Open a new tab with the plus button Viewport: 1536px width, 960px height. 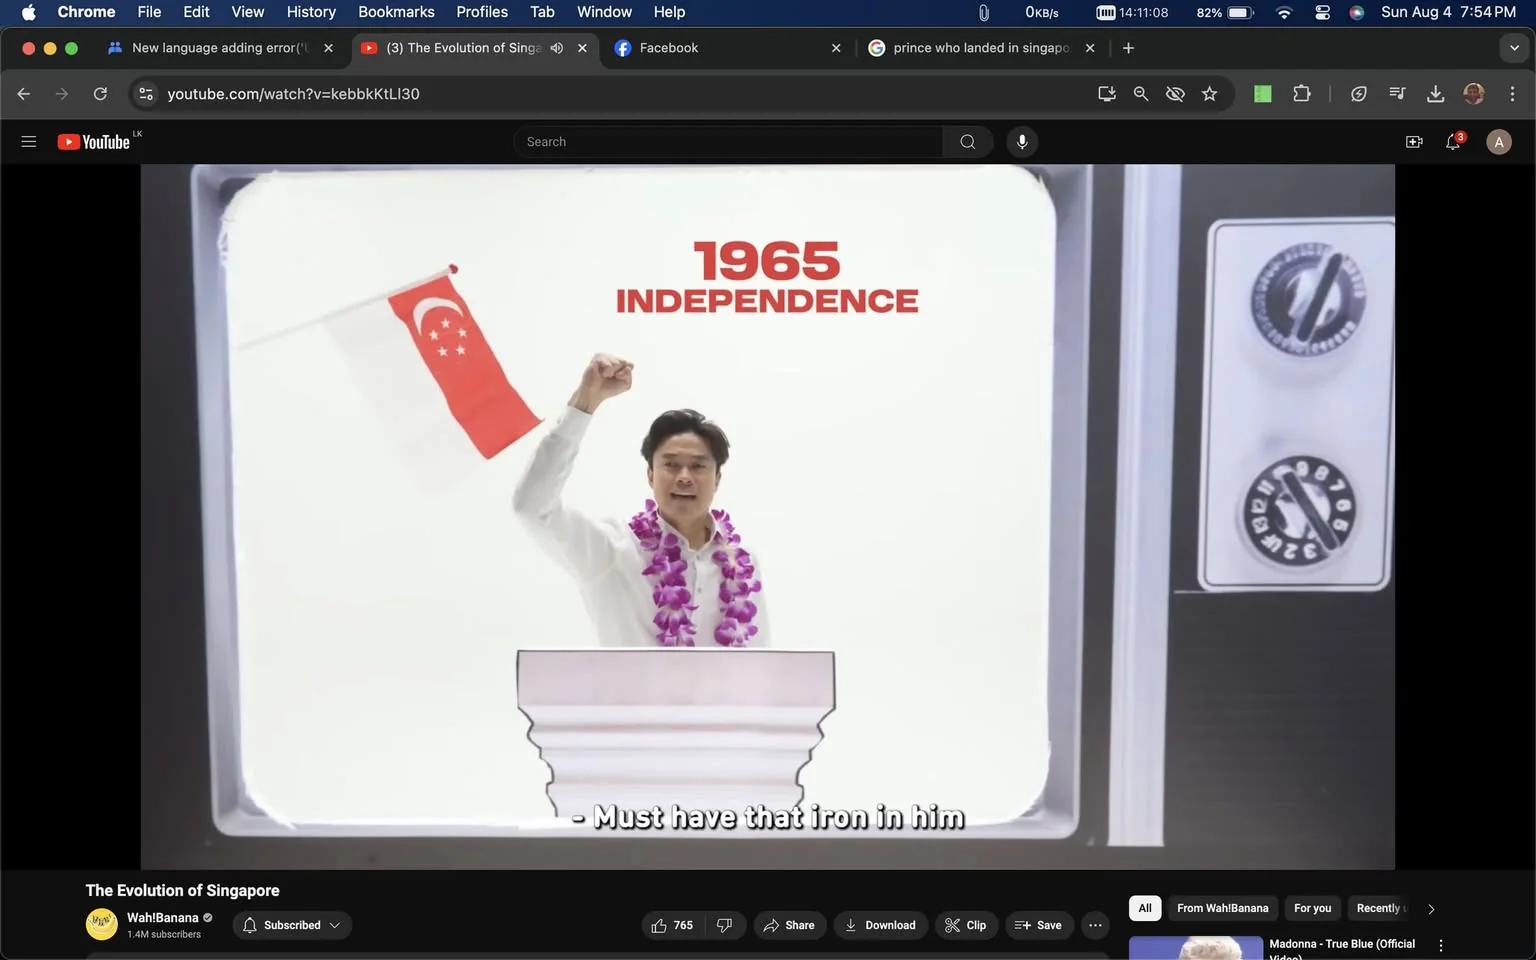[1128, 48]
